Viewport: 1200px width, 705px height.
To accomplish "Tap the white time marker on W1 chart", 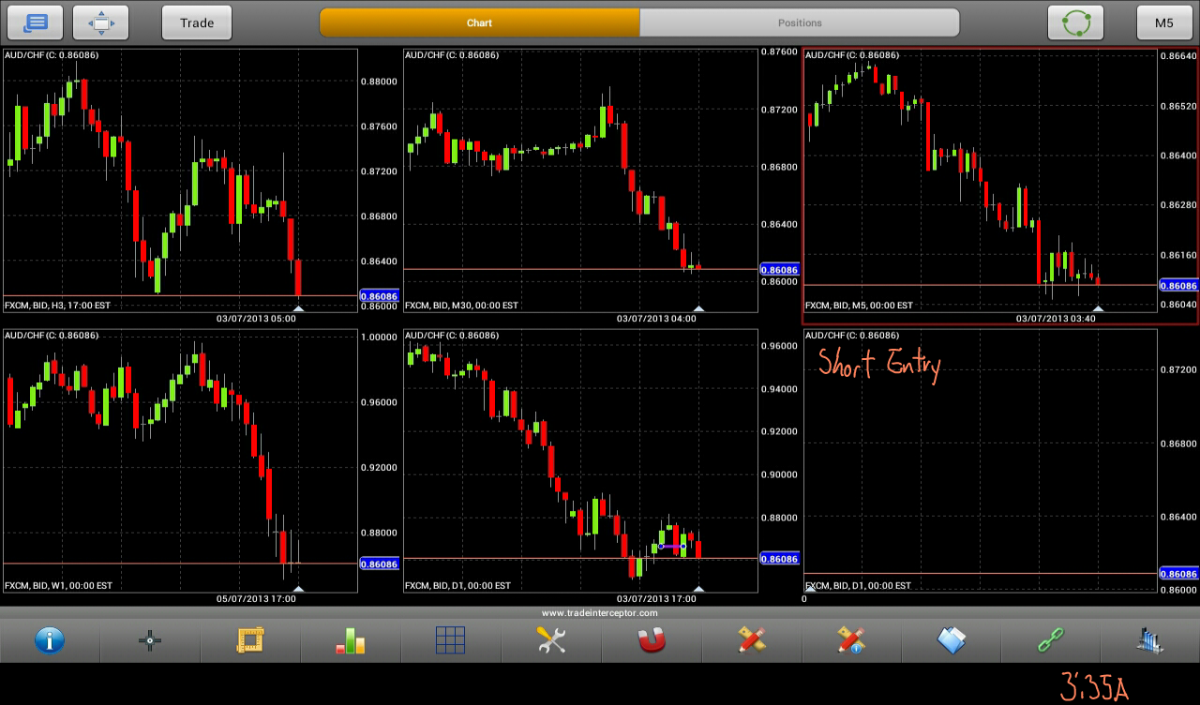I will click(298, 589).
